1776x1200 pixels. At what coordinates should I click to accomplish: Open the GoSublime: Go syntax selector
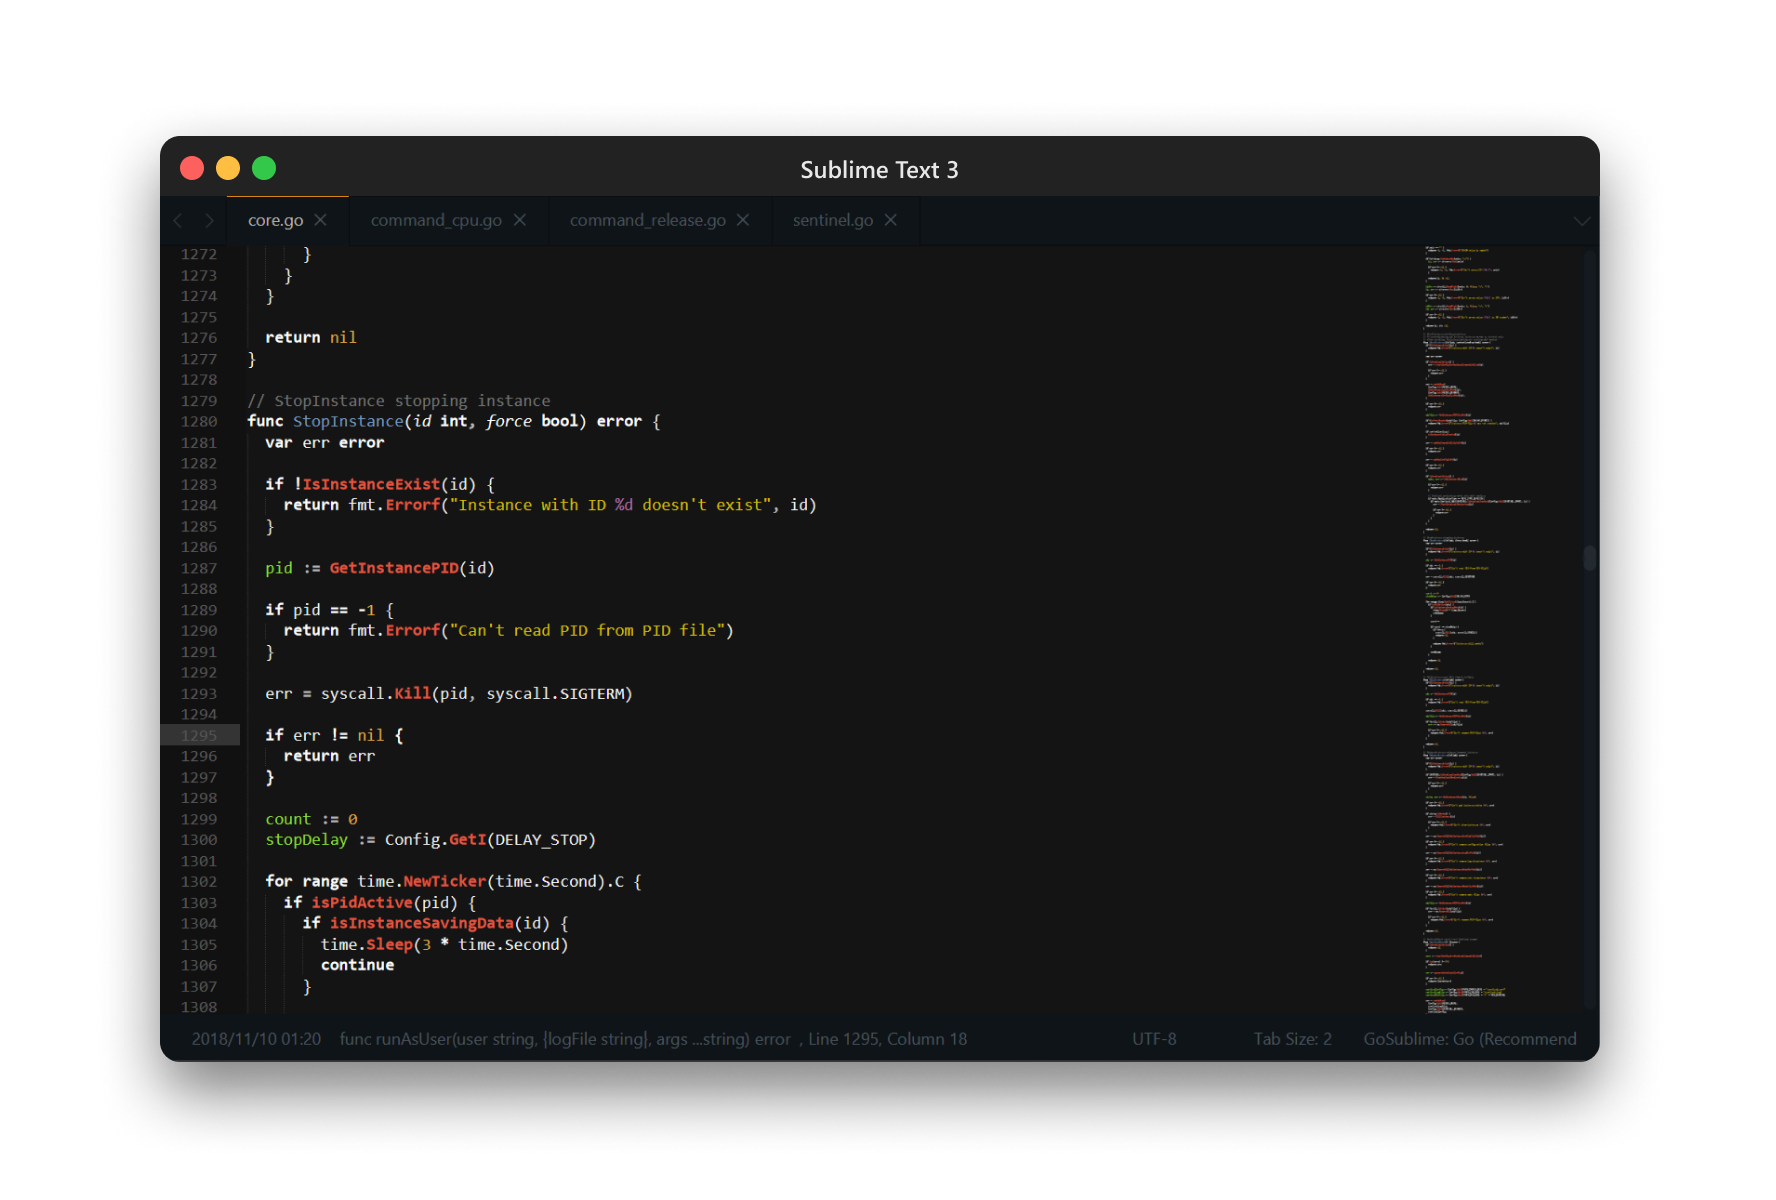pos(1469,1039)
